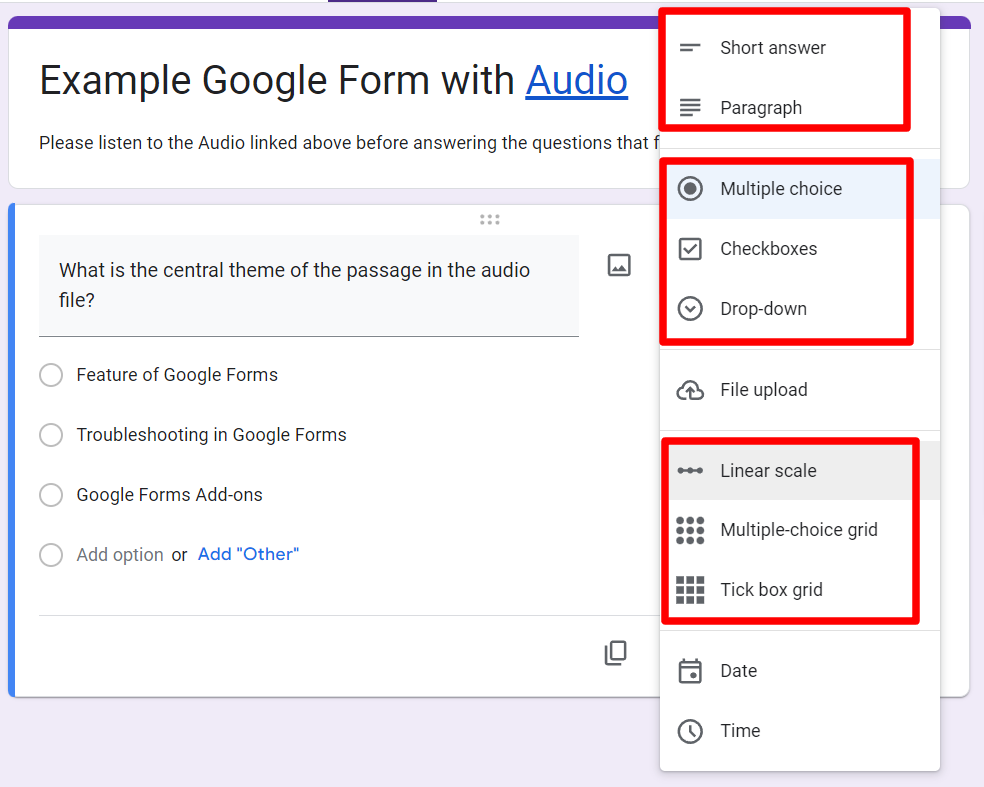Click the Add option radio circle
The height and width of the screenshot is (787, 984).
click(51, 555)
